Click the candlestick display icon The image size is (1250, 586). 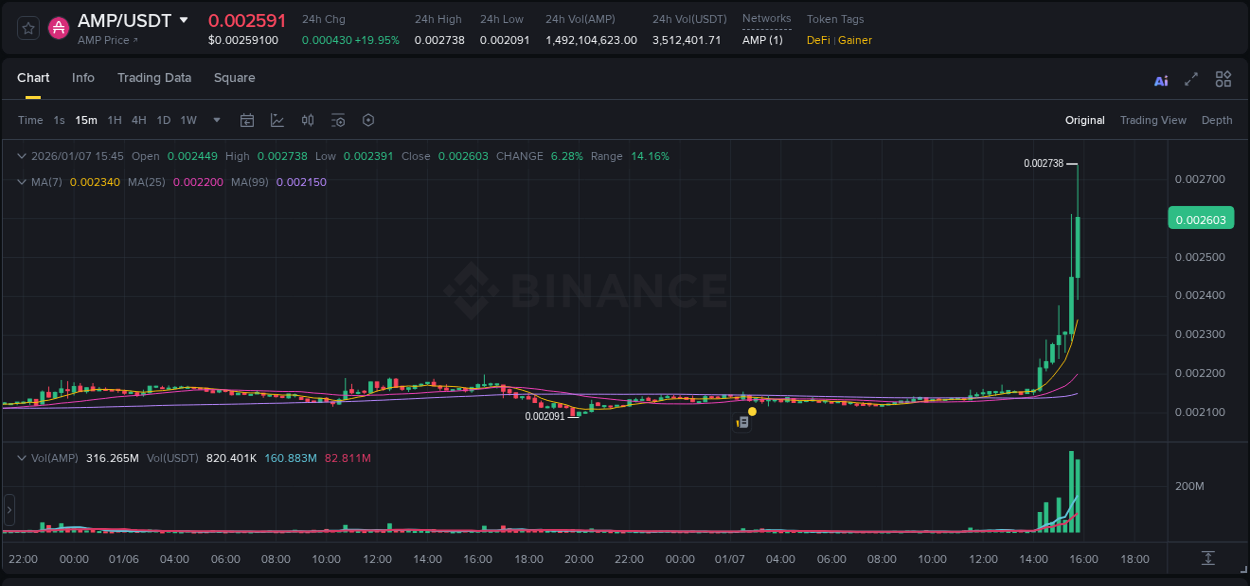pos(307,120)
